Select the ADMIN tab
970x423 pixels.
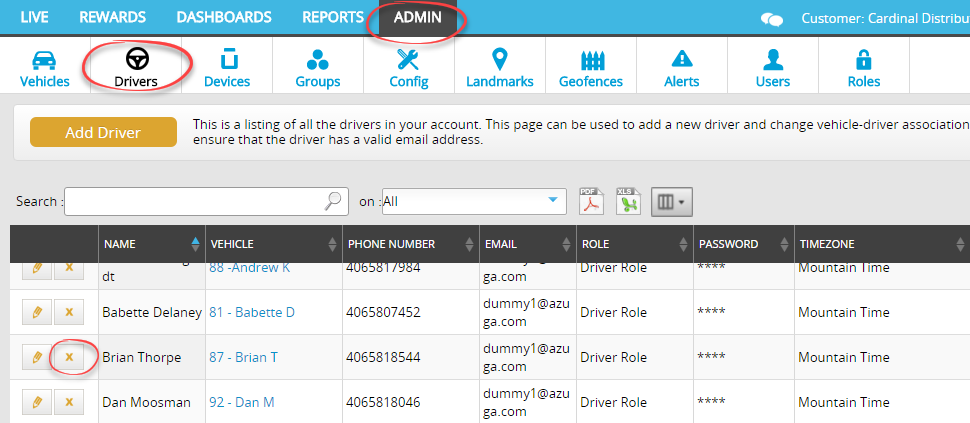pos(418,17)
